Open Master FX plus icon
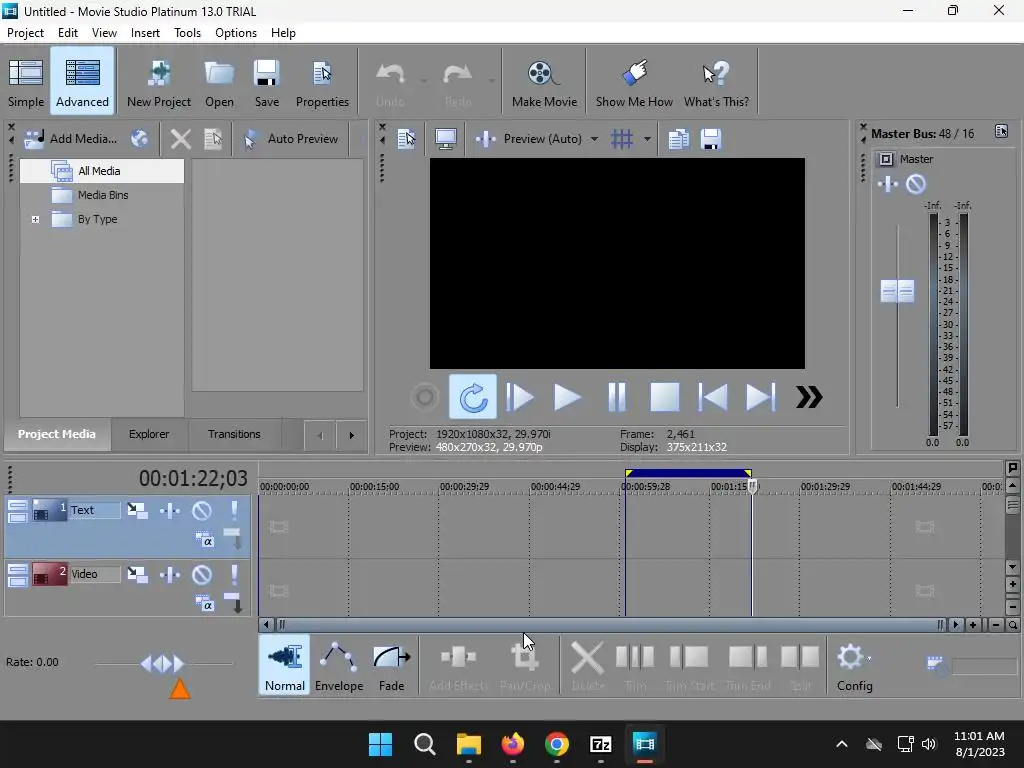 pos(887,184)
